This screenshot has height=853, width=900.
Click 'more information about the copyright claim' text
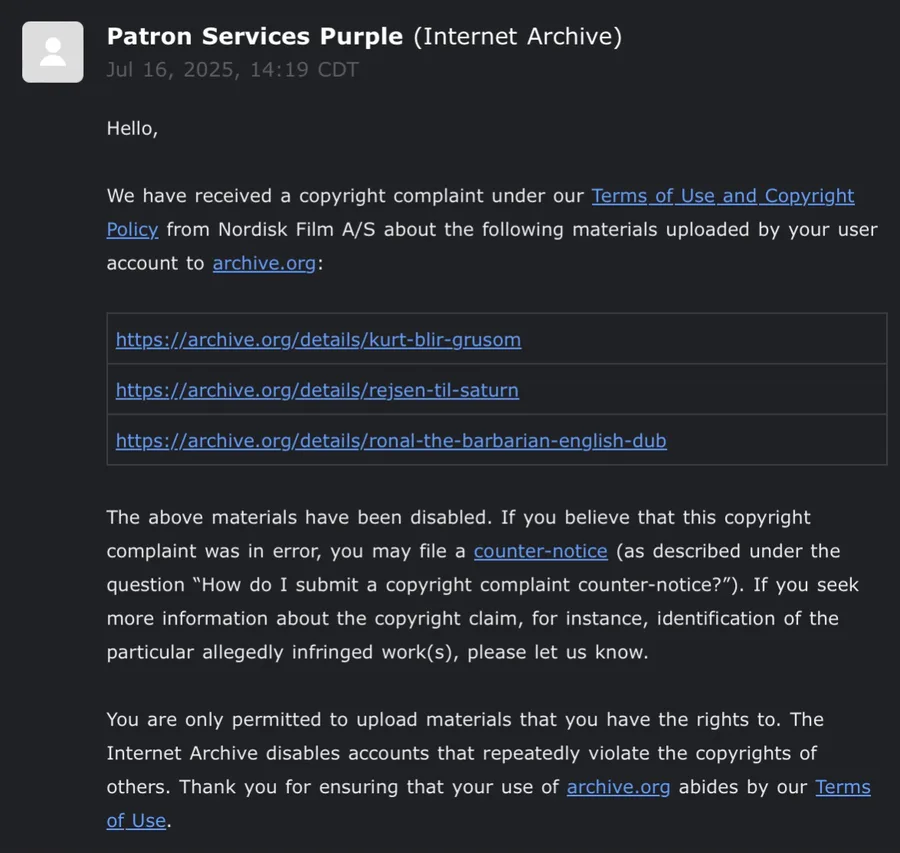(x=315, y=618)
